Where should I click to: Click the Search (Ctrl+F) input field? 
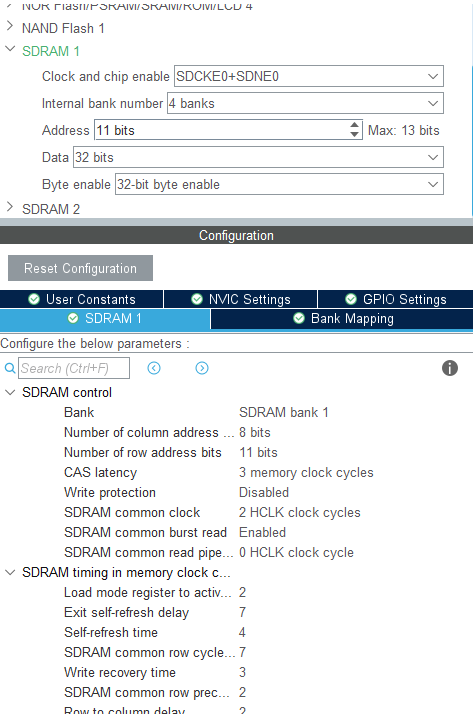tap(74, 368)
